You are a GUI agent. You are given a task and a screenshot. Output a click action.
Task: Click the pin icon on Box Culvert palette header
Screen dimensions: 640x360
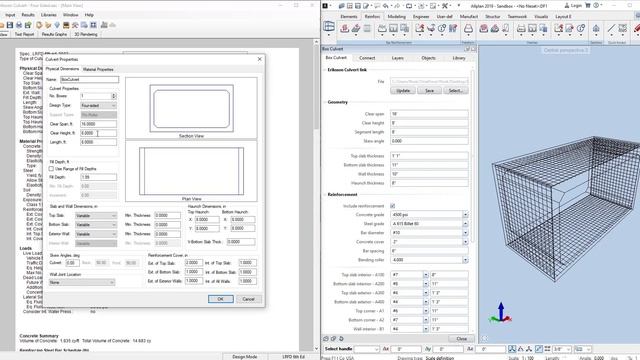(x=467, y=49)
